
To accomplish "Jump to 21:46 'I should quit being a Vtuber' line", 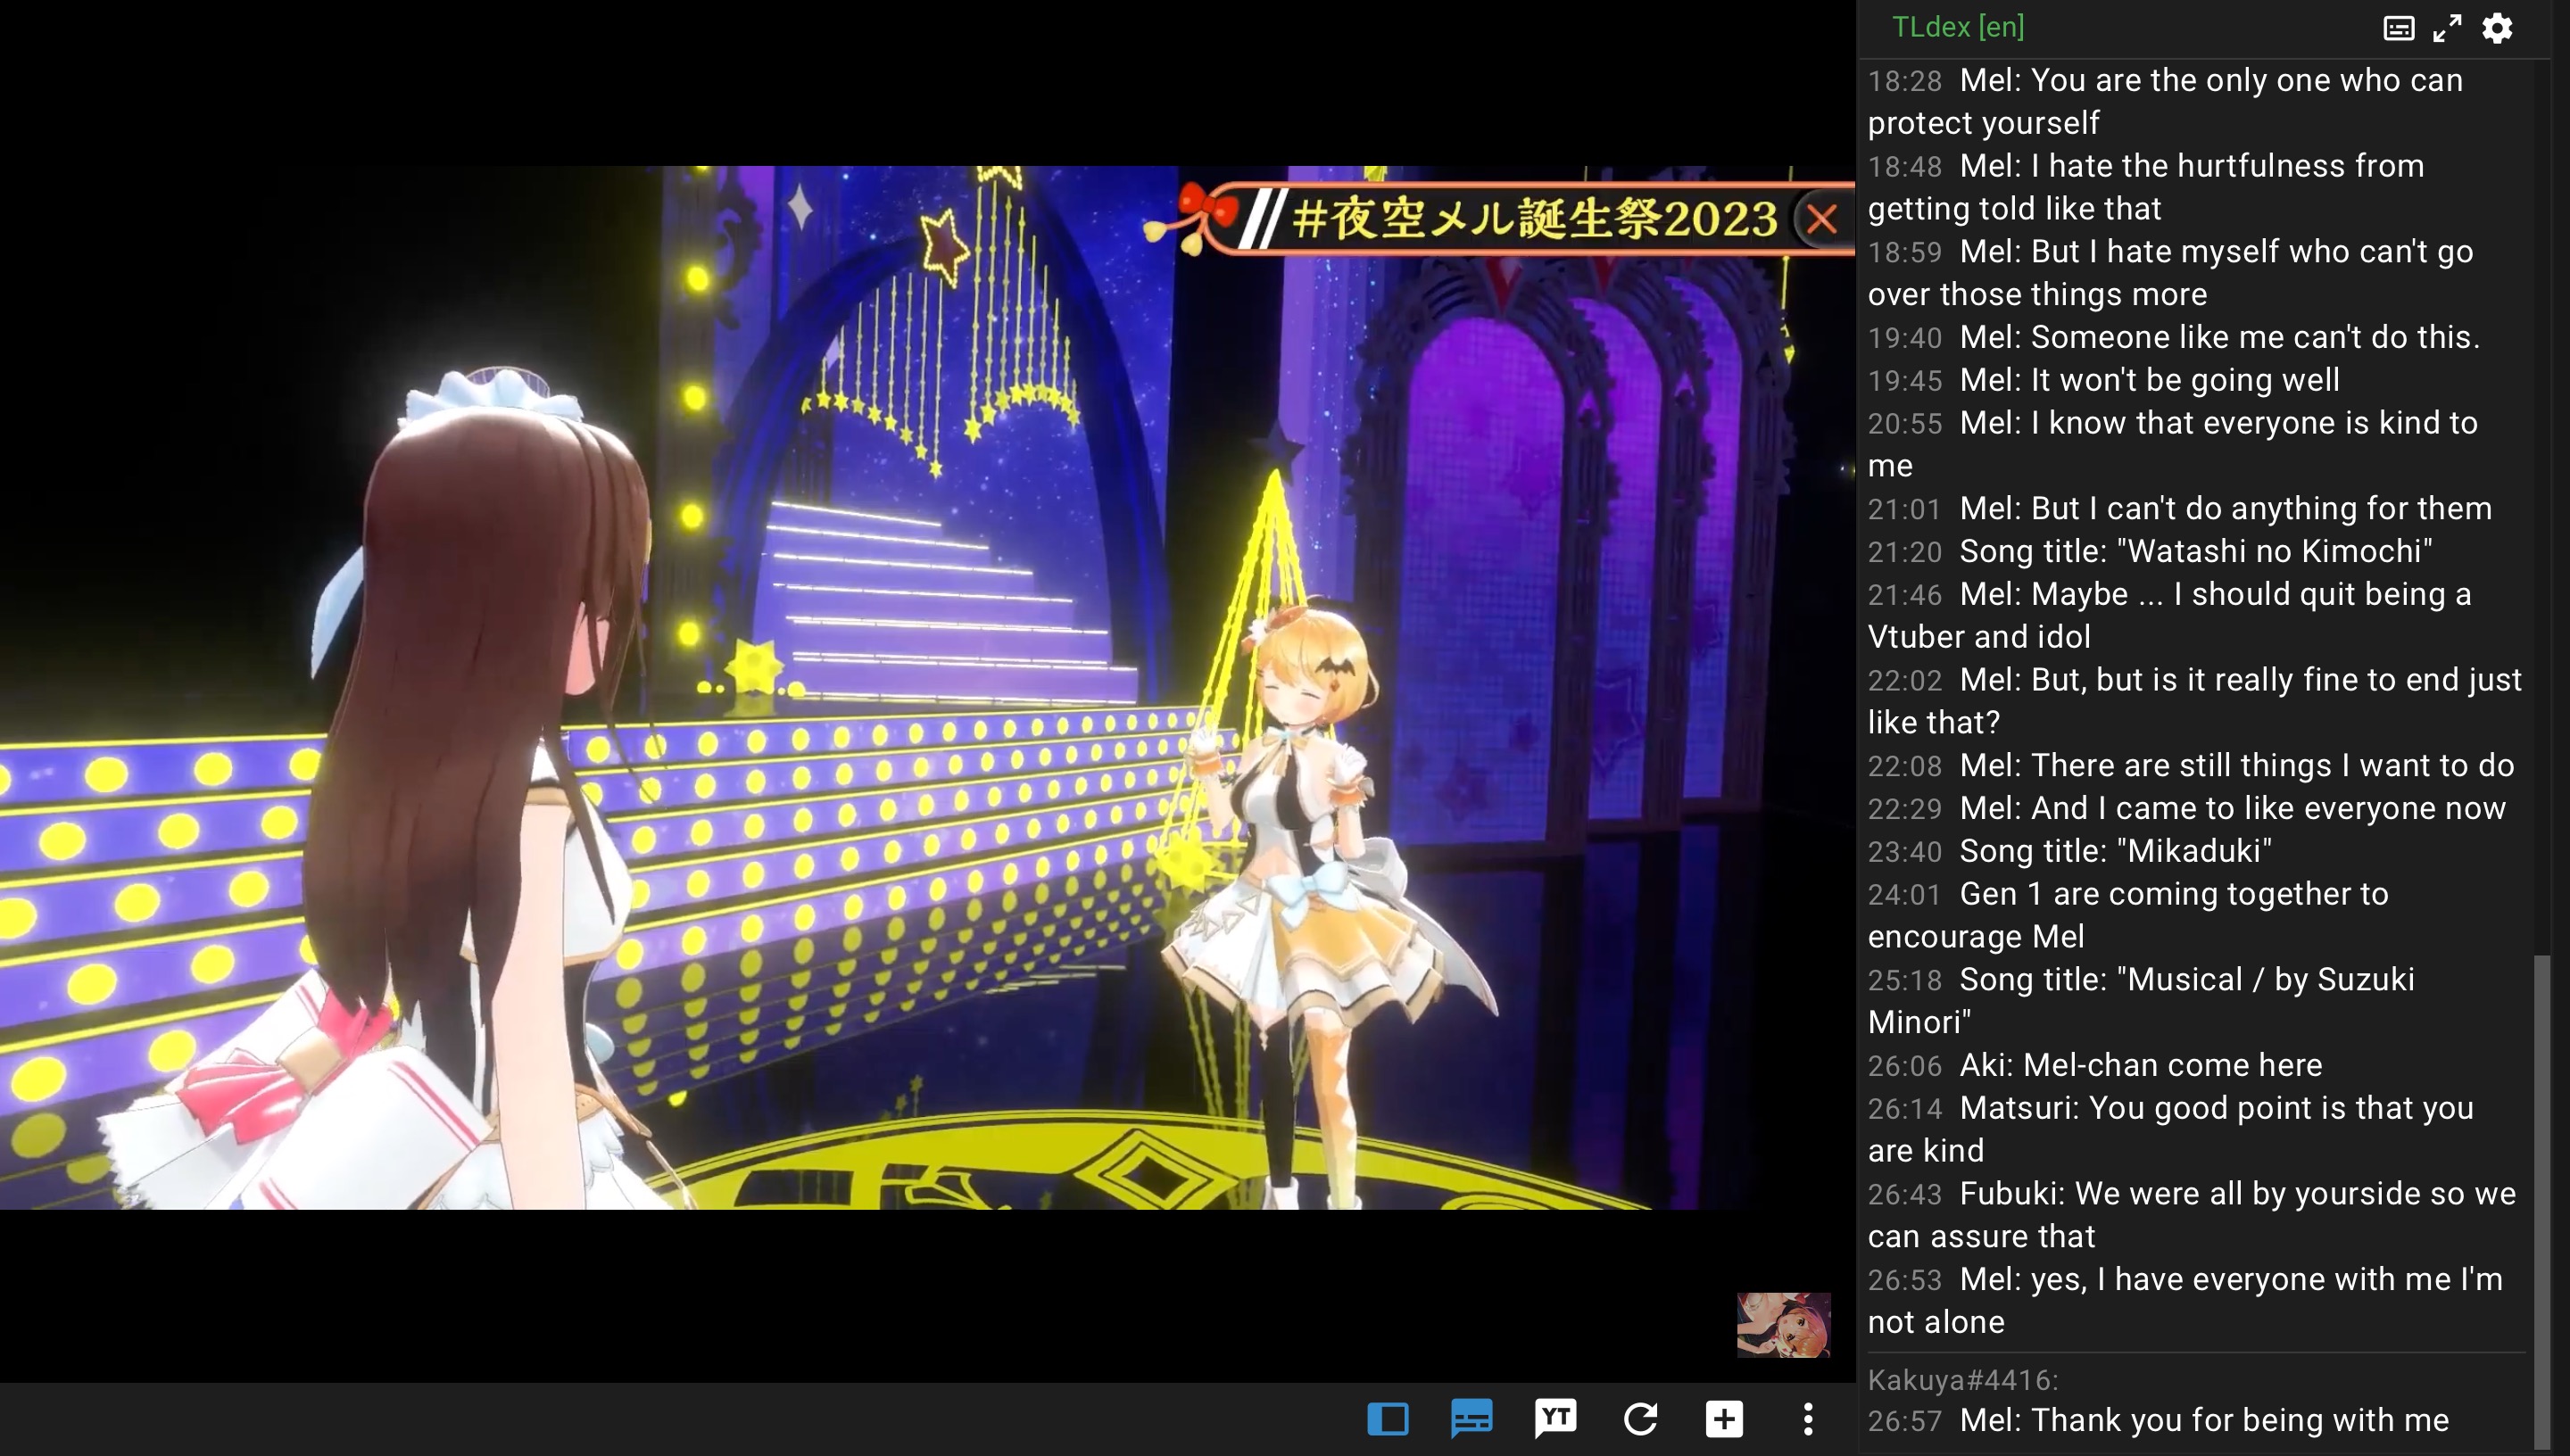I will click(x=2195, y=615).
